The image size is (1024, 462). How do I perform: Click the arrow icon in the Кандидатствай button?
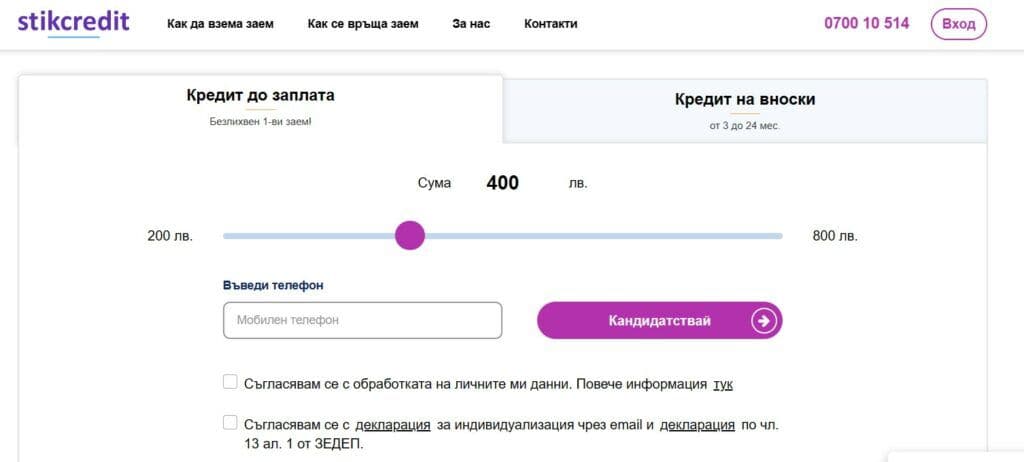(x=764, y=321)
